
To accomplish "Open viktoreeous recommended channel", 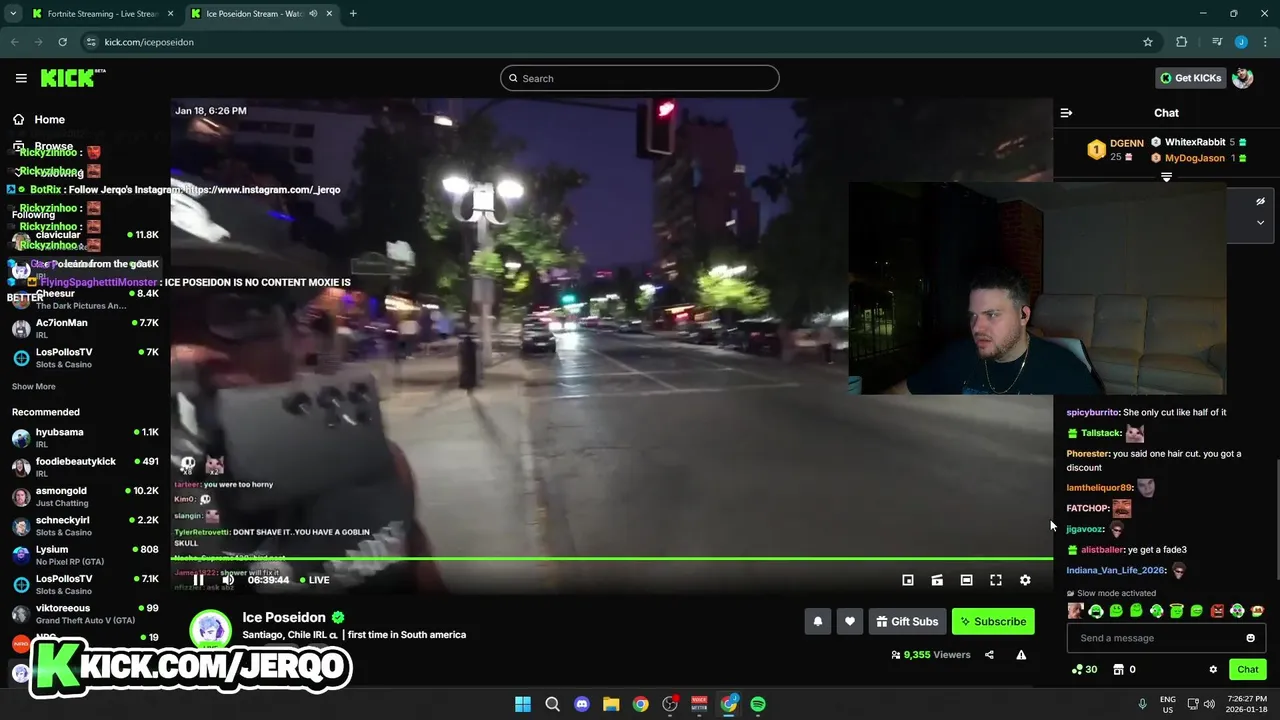I will [85, 614].
